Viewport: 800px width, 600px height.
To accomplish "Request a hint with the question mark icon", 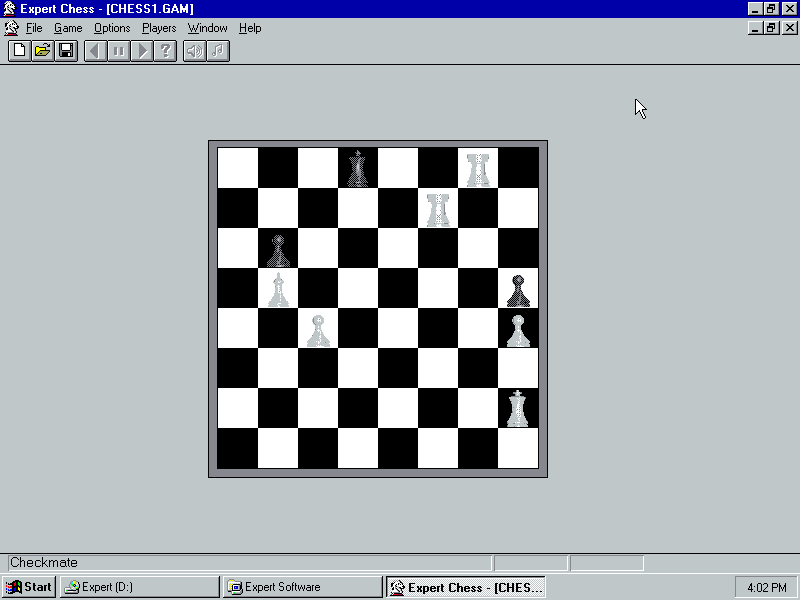I will 166,51.
